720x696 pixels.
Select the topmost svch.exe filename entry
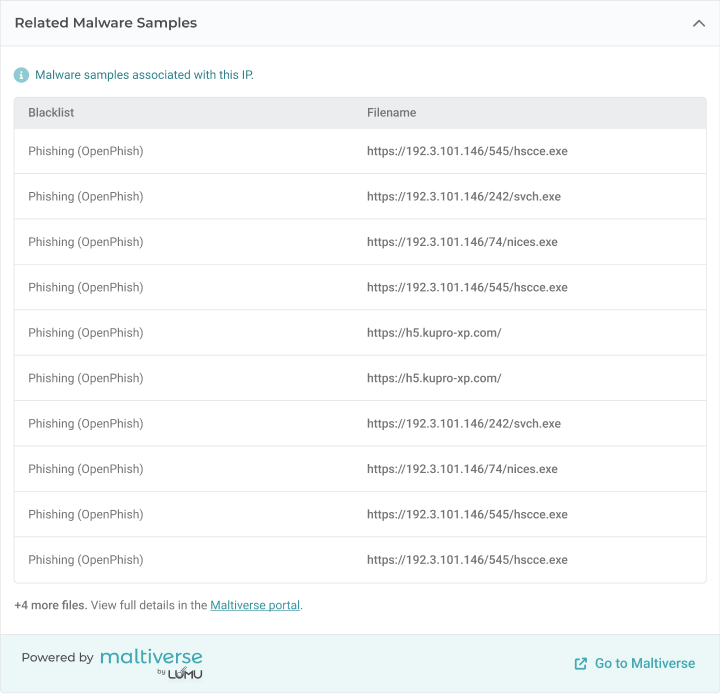click(x=463, y=197)
